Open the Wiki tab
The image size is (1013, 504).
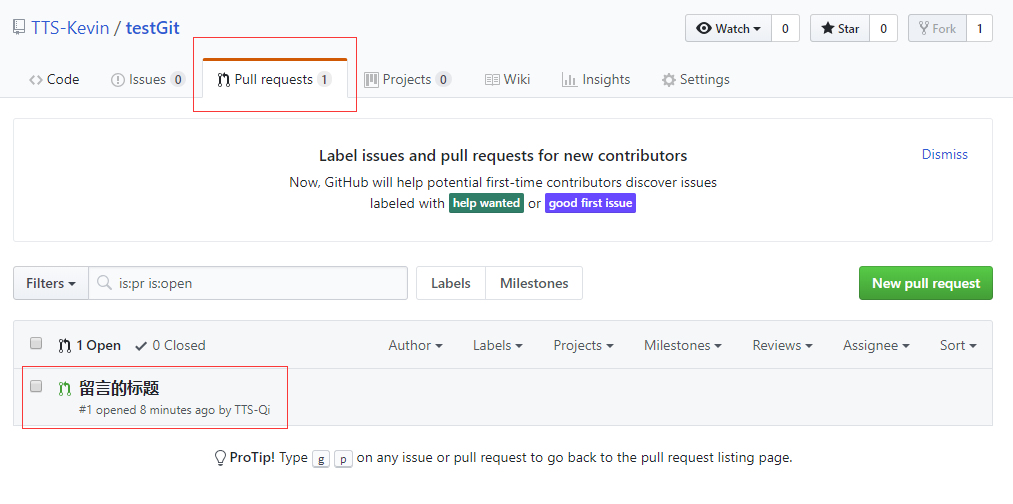tap(508, 80)
